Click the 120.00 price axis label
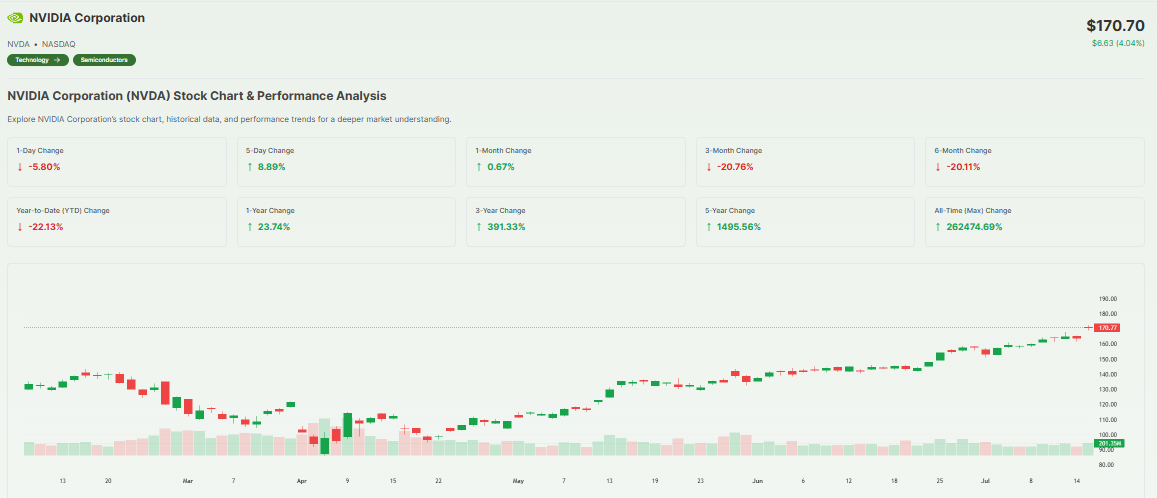The height and width of the screenshot is (498, 1157). pos(1108,404)
